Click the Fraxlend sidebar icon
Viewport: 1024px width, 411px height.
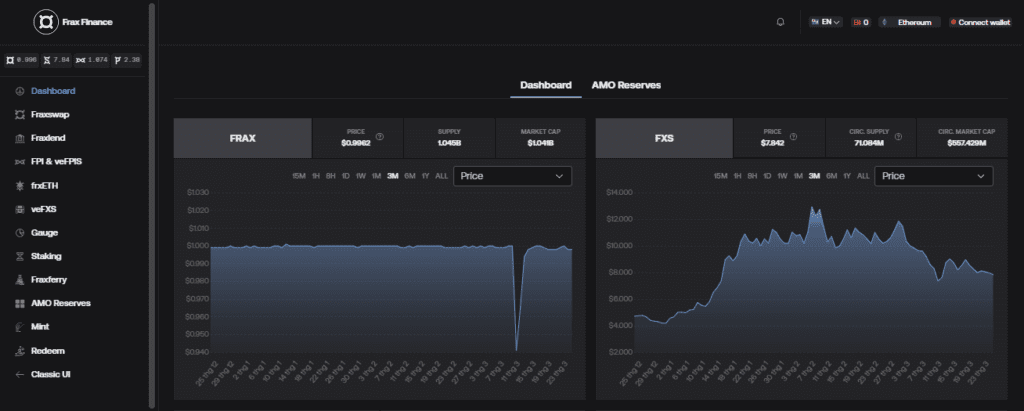20,138
